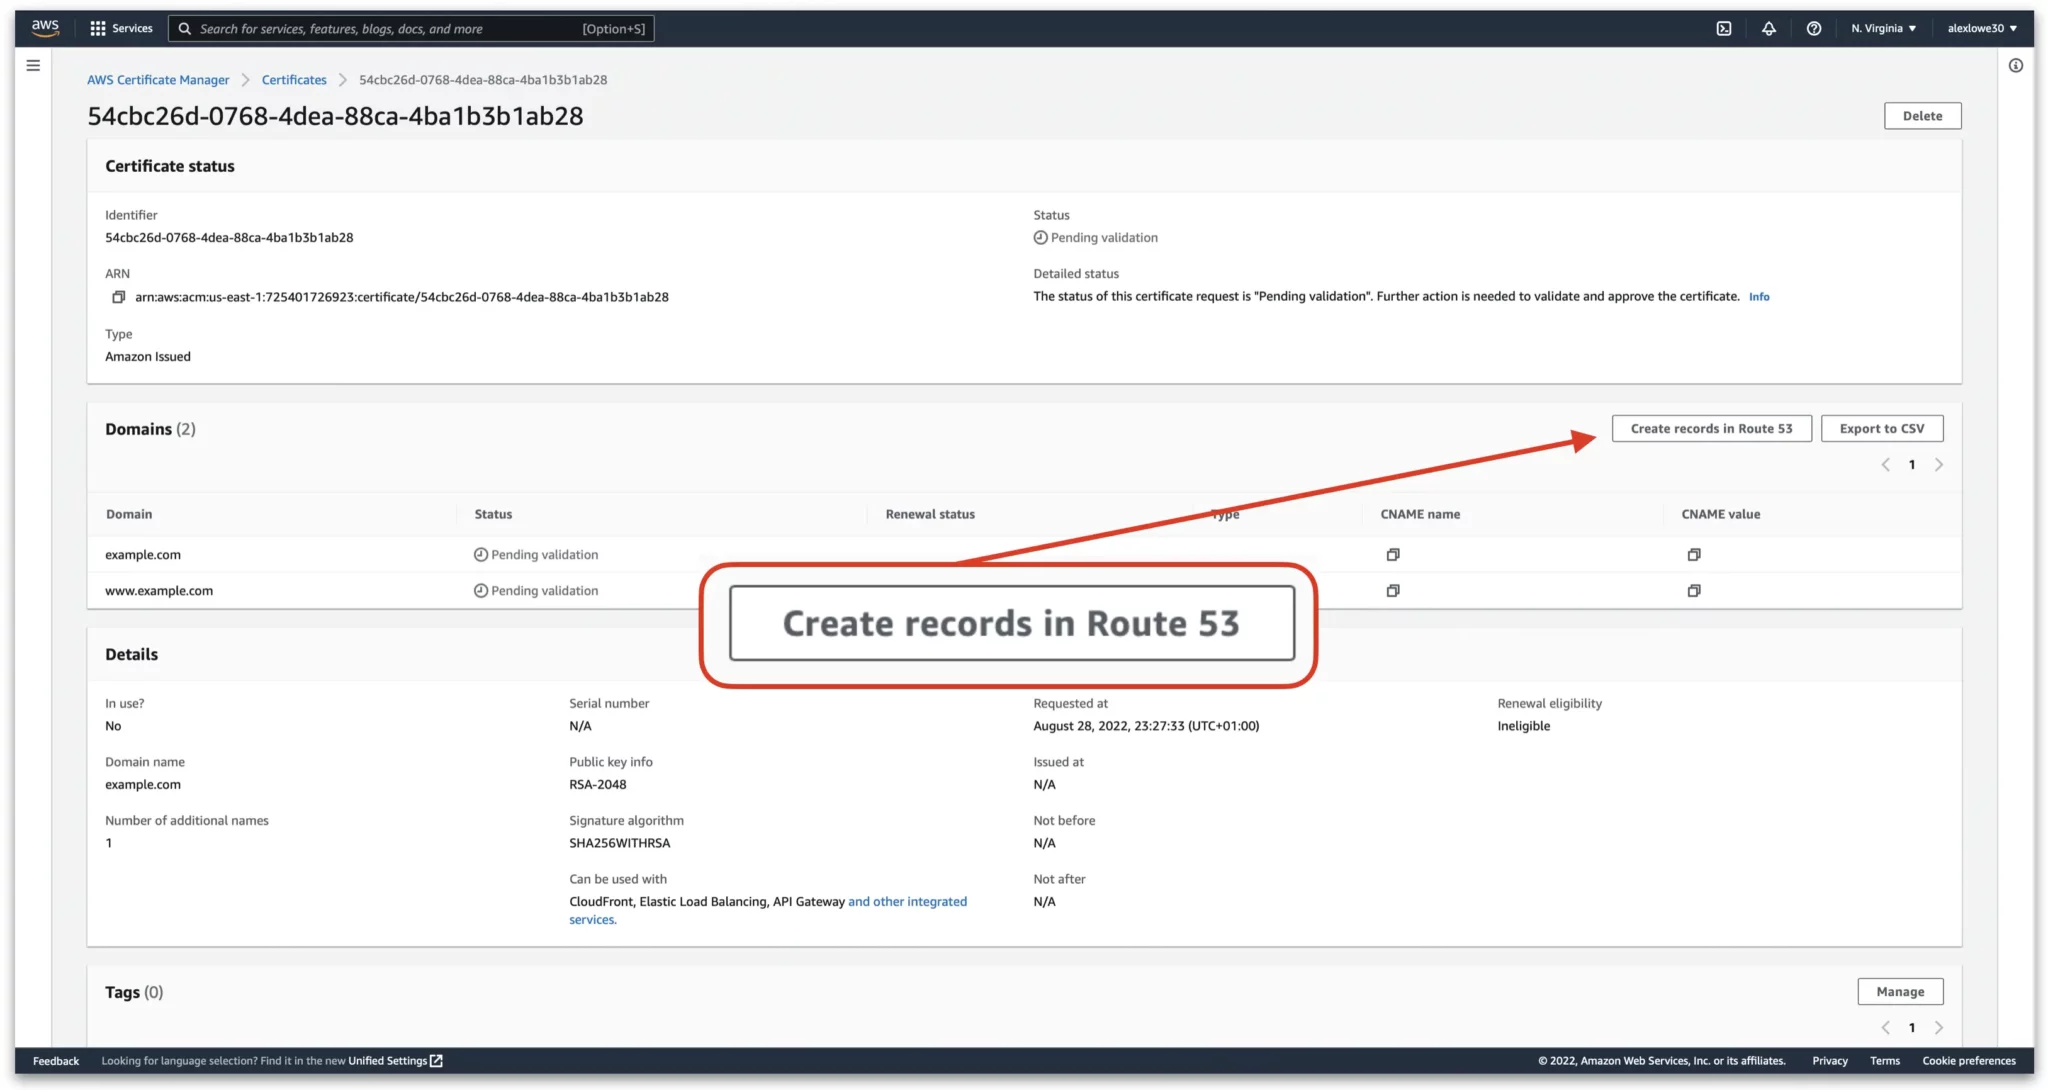This screenshot has height=1090, width=2048.
Task: Open Unified Settings external link icon
Action: (436, 1061)
